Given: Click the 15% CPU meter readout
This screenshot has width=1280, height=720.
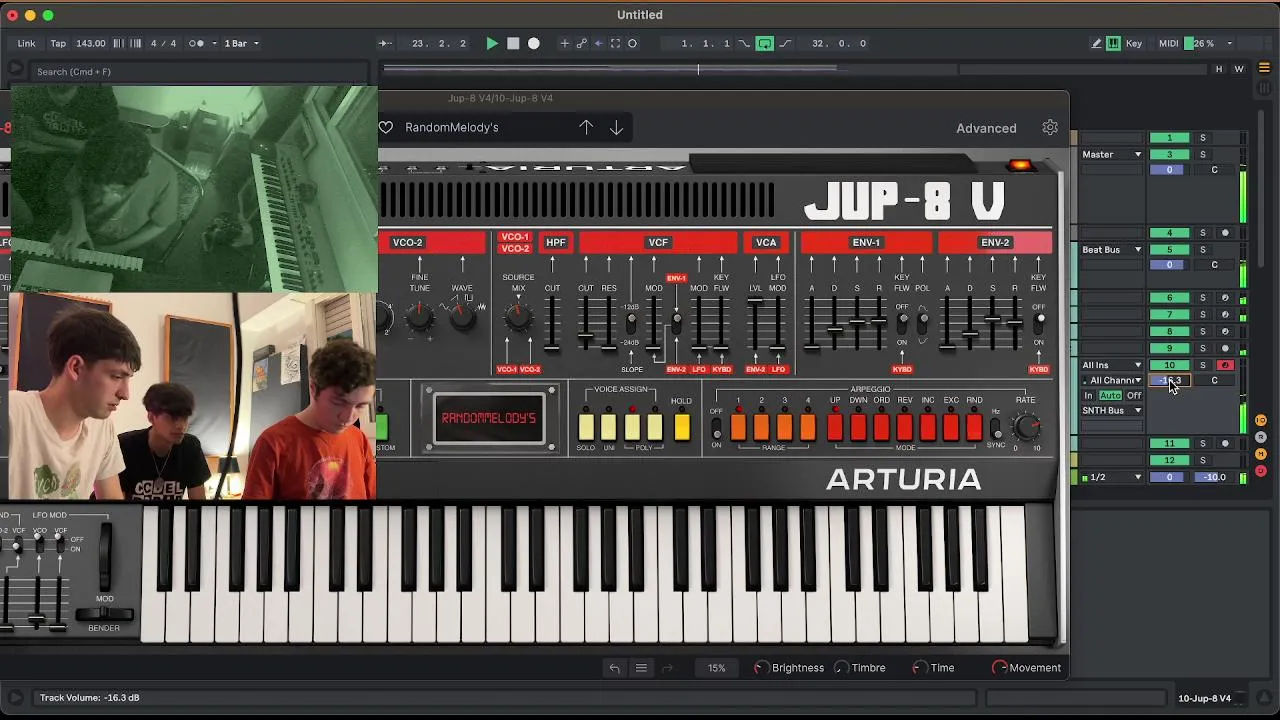Looking at the screenshot, I should 717,668.
